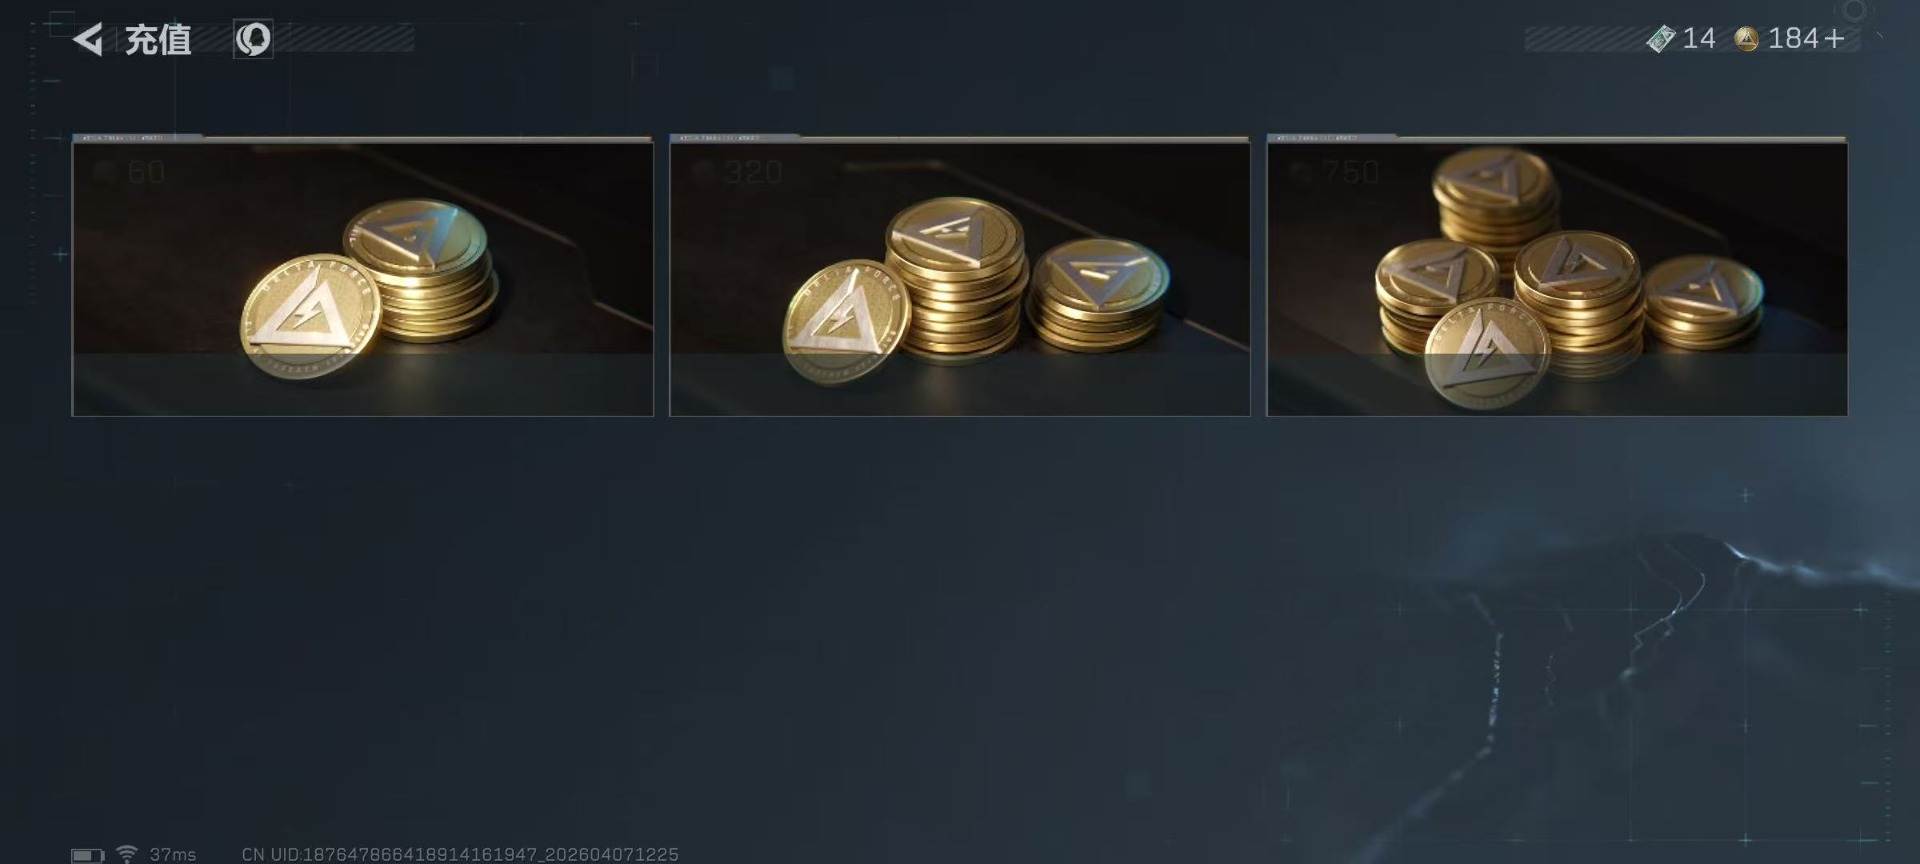Click the 320 amount label on middle card
Viewport: 1920px width, 864px height.
(x=753, y=172)
